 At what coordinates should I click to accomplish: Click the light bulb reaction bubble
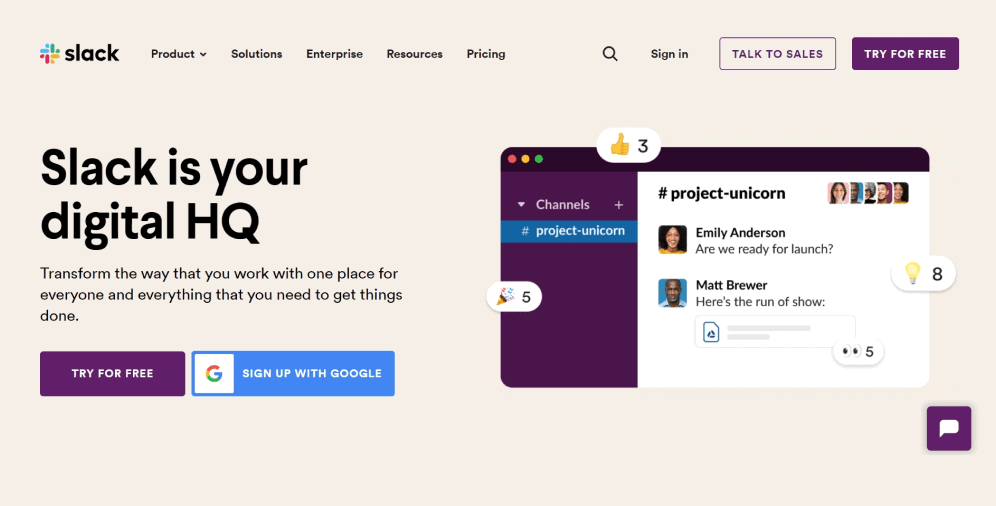pyautogui.click(x=924, y=274)
